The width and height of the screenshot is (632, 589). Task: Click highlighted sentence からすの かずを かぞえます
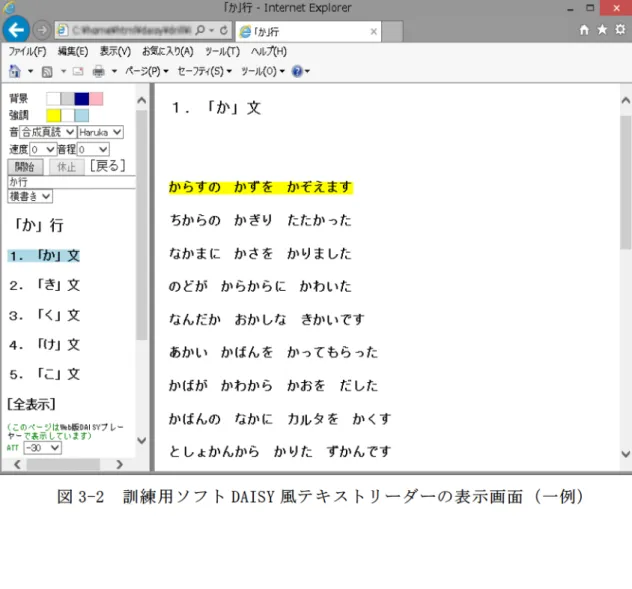261,187
